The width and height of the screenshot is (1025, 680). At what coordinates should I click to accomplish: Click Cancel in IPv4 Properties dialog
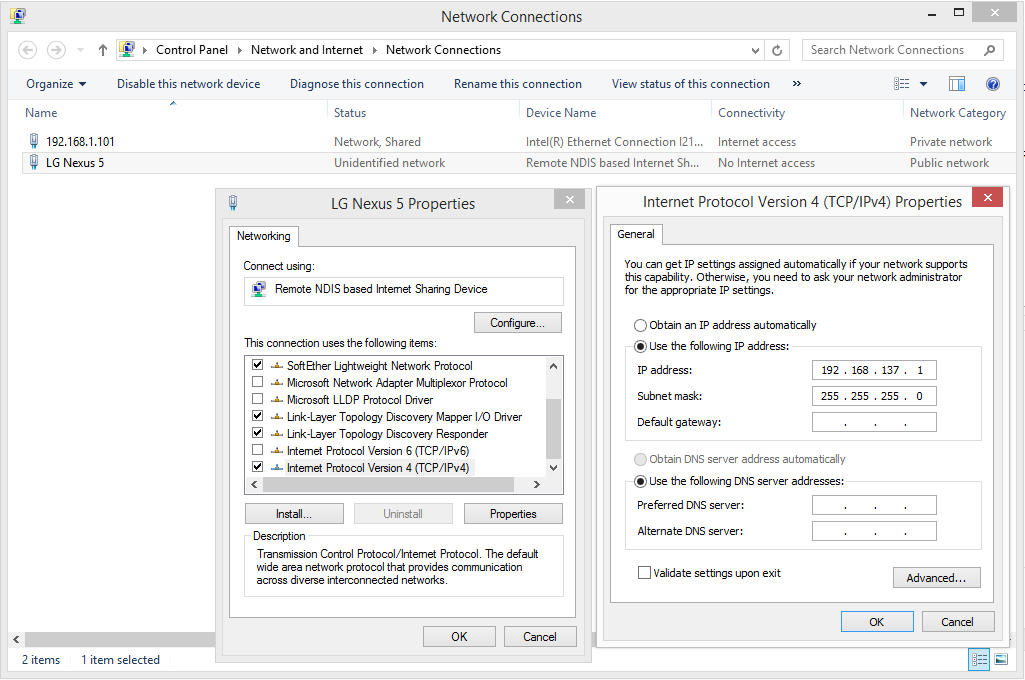tap(958, 622)
